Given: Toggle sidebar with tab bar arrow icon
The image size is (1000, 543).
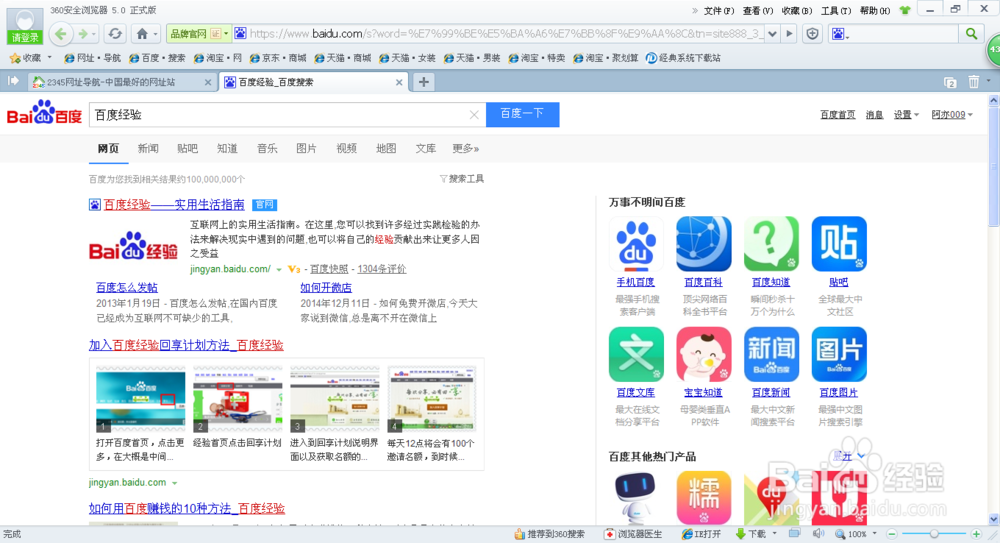Looking at the screenshot, I should (x=13, y=81).
